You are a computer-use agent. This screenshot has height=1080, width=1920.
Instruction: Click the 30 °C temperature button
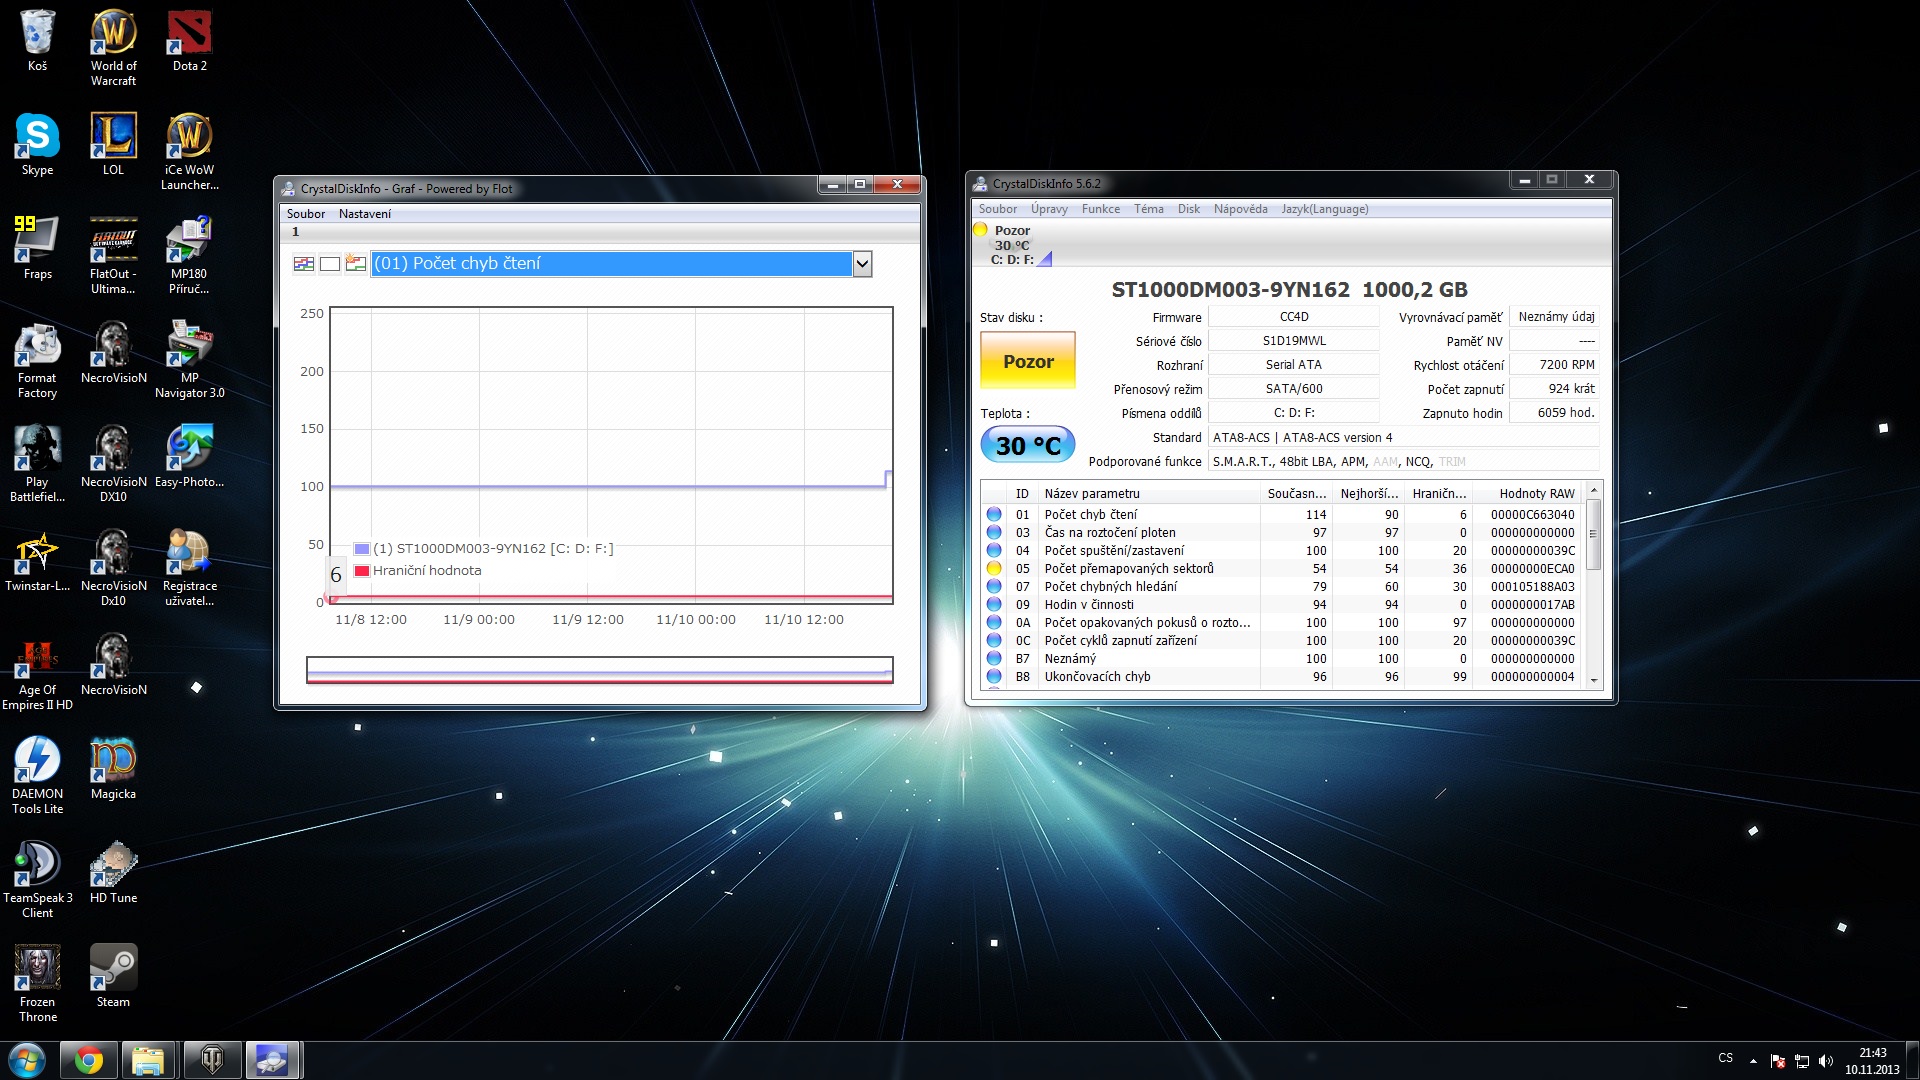[x=1027, y=445]
